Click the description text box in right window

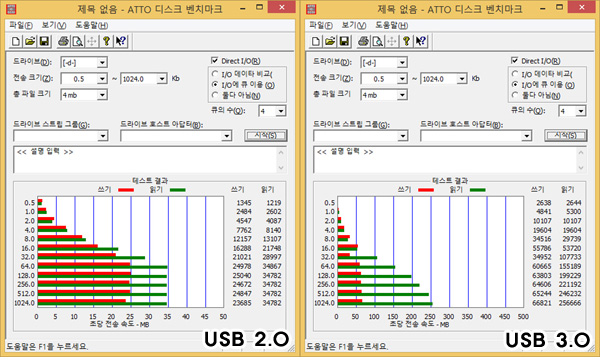pyautogui.click(x=450, y=159)
